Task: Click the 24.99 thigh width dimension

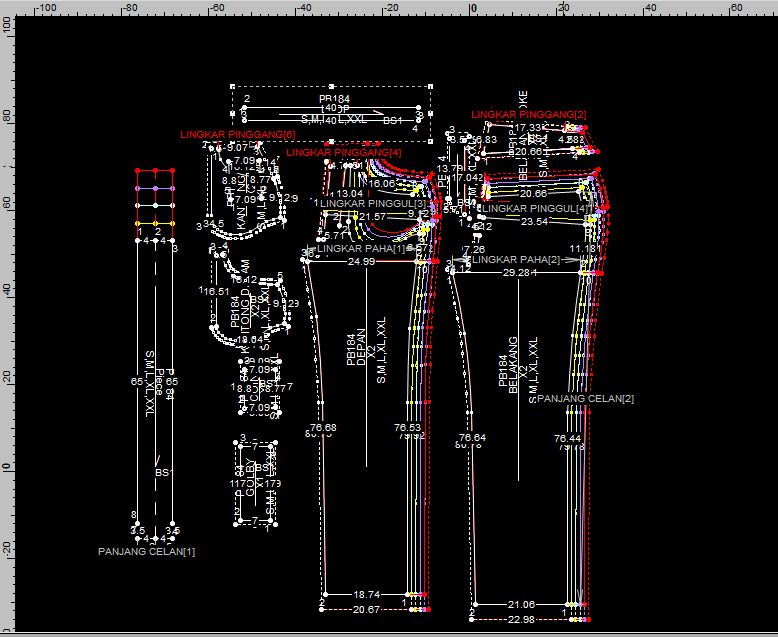Action: pyautogui.click(x=361, y=261)
